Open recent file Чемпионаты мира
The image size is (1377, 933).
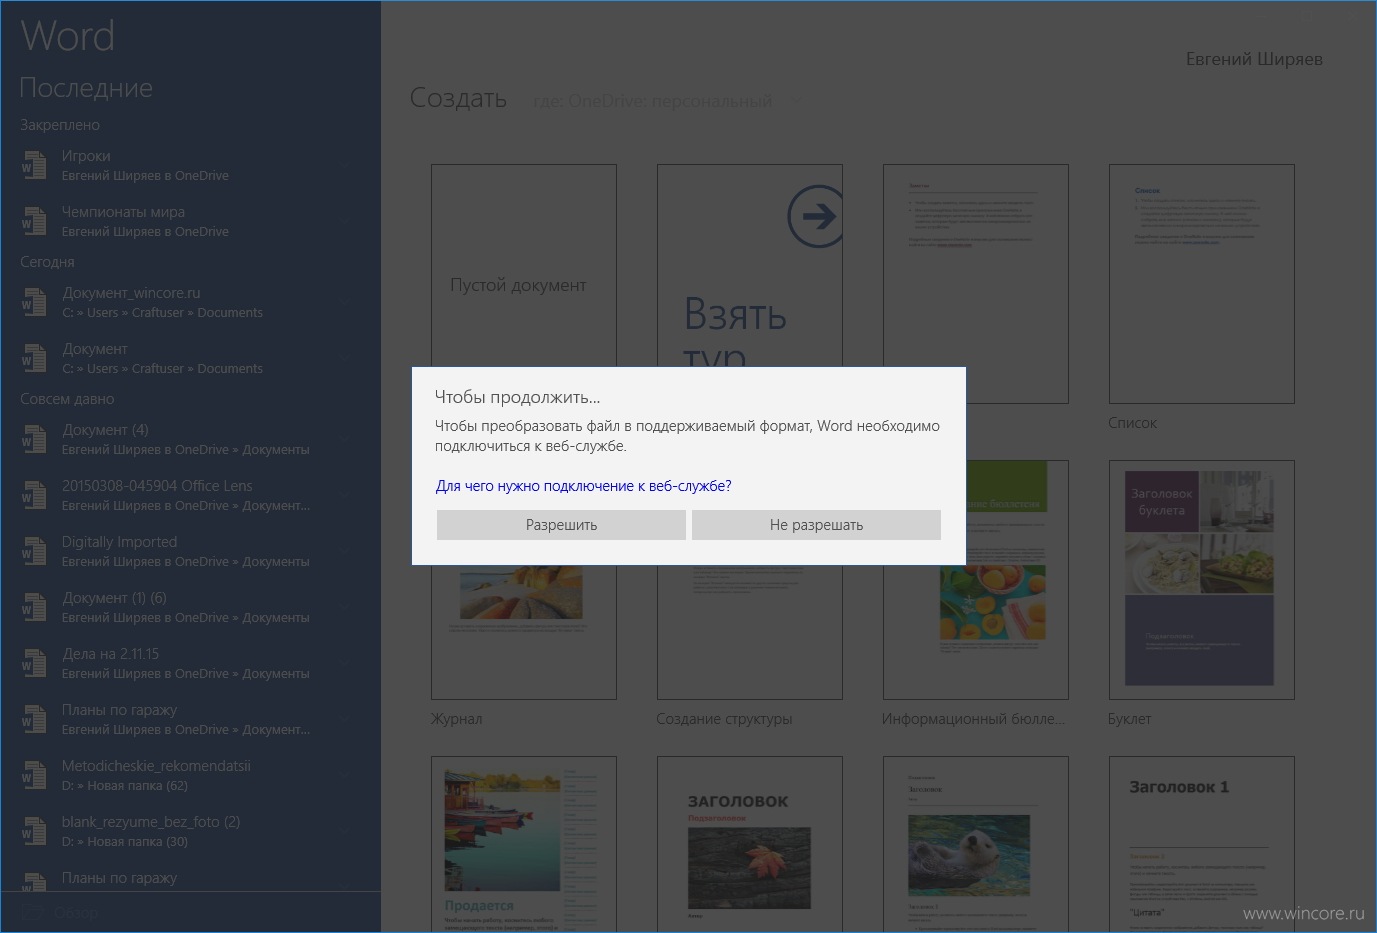[x=190, y=221]
